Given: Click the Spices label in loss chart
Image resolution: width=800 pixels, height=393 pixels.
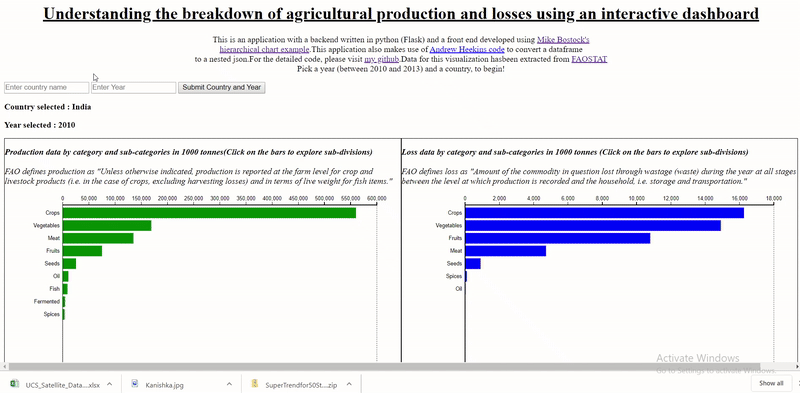Looking at the screenshot, I should pyautogui.click(x=454, y=276).
